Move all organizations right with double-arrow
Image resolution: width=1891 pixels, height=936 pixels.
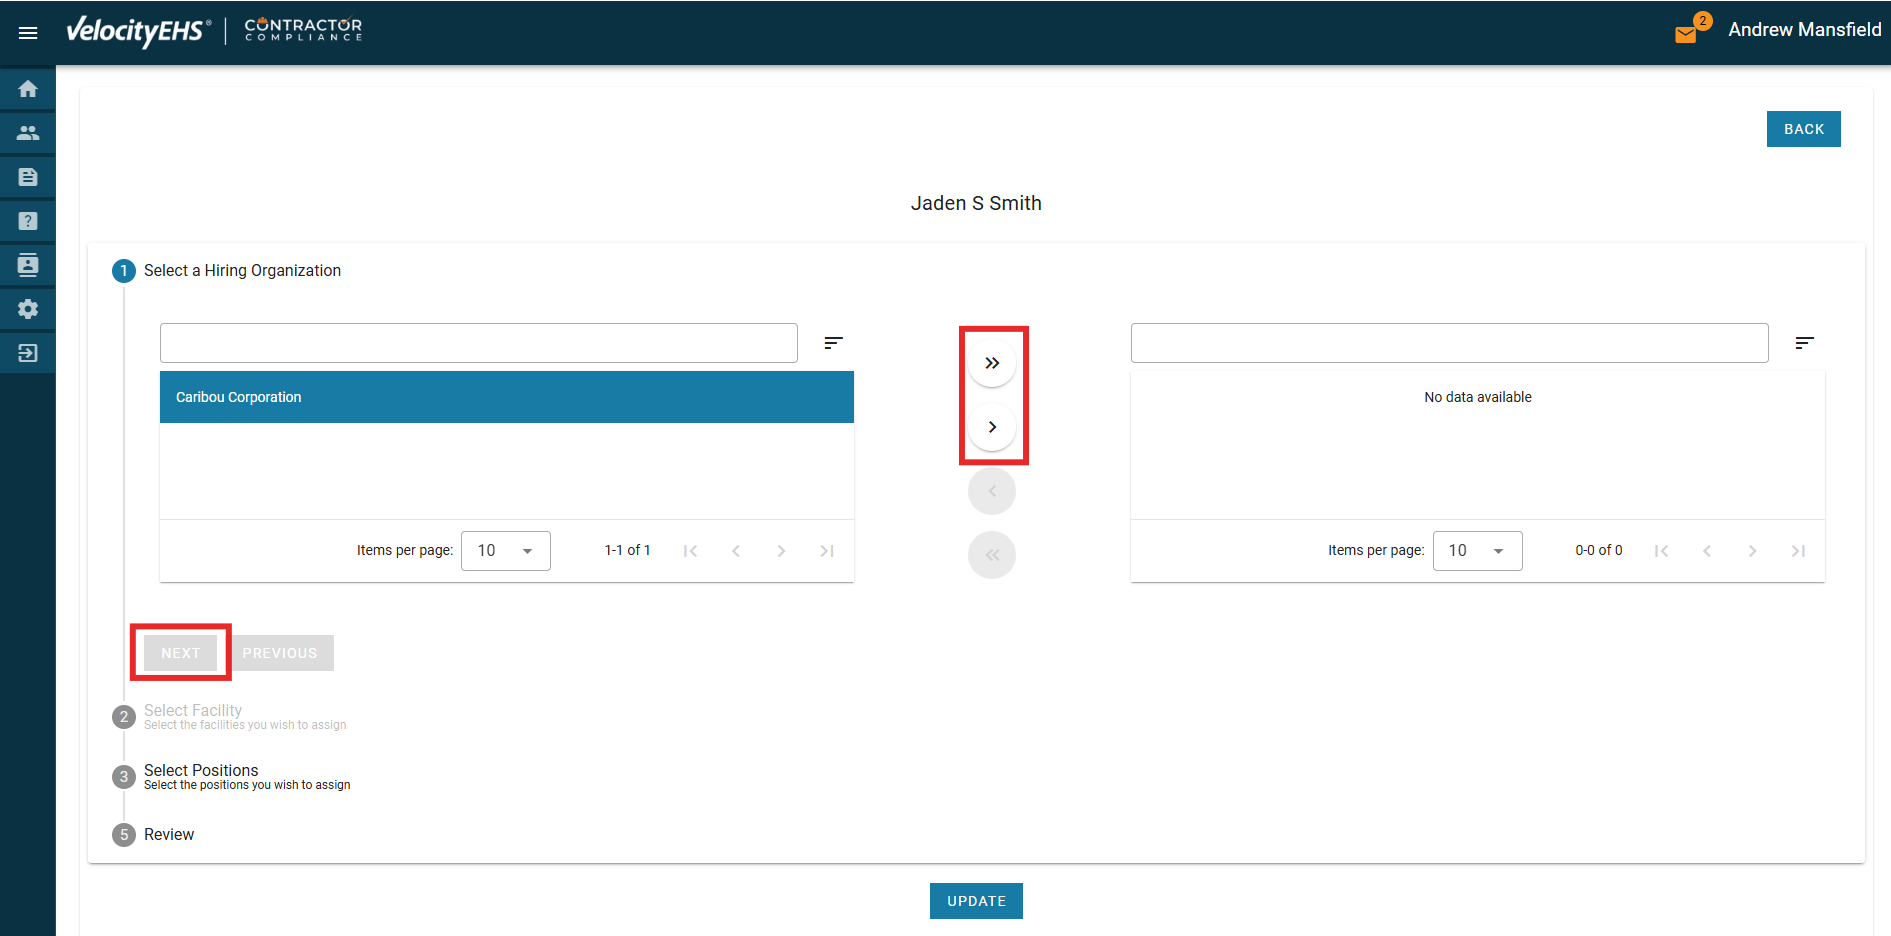(991, 363)
